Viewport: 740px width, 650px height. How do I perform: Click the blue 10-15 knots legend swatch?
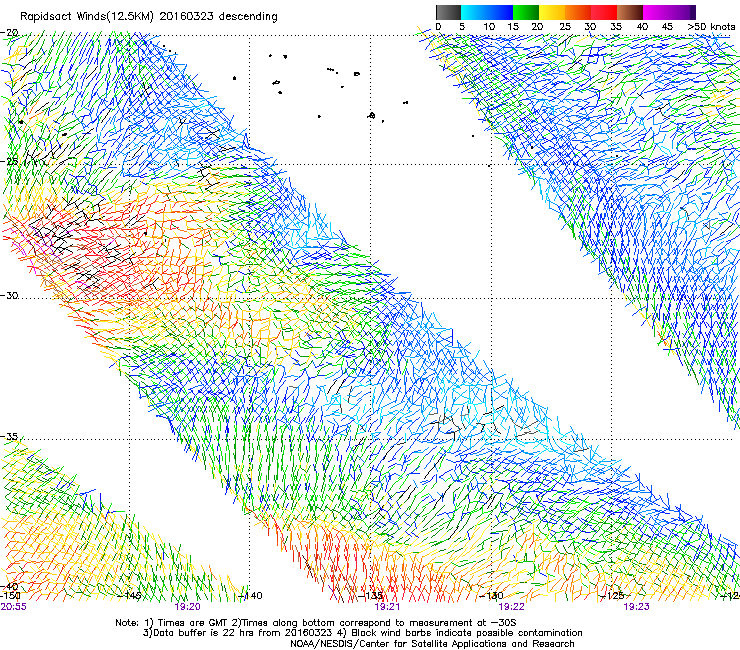pos(500,12)
